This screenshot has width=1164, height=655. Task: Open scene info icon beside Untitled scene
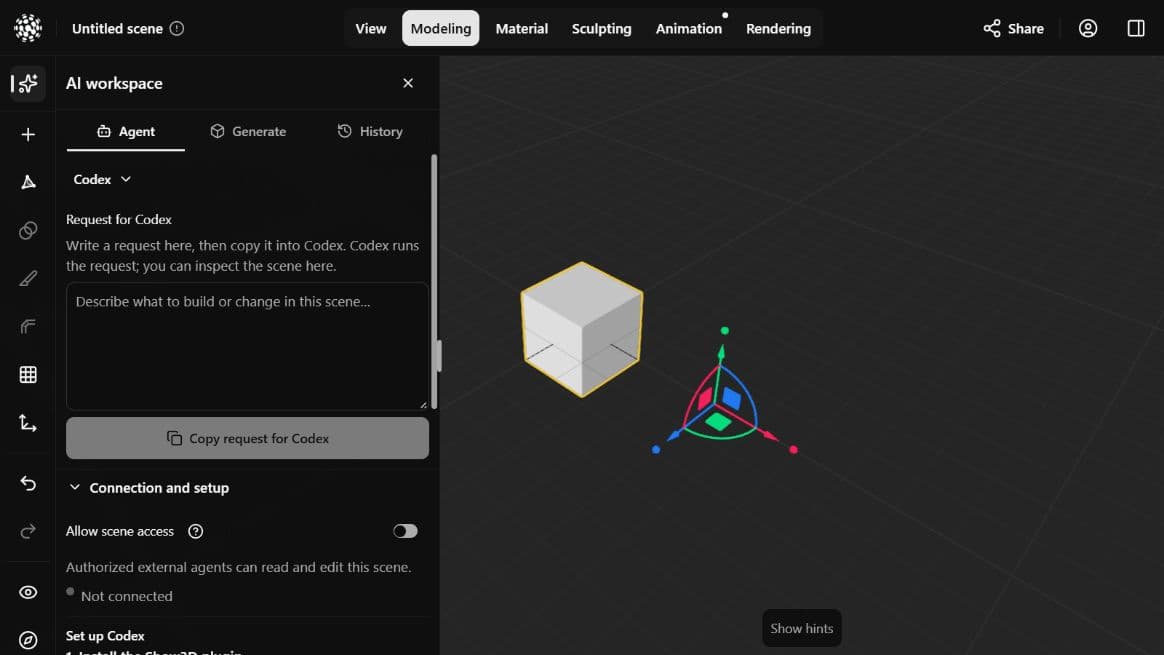[177, 28]
